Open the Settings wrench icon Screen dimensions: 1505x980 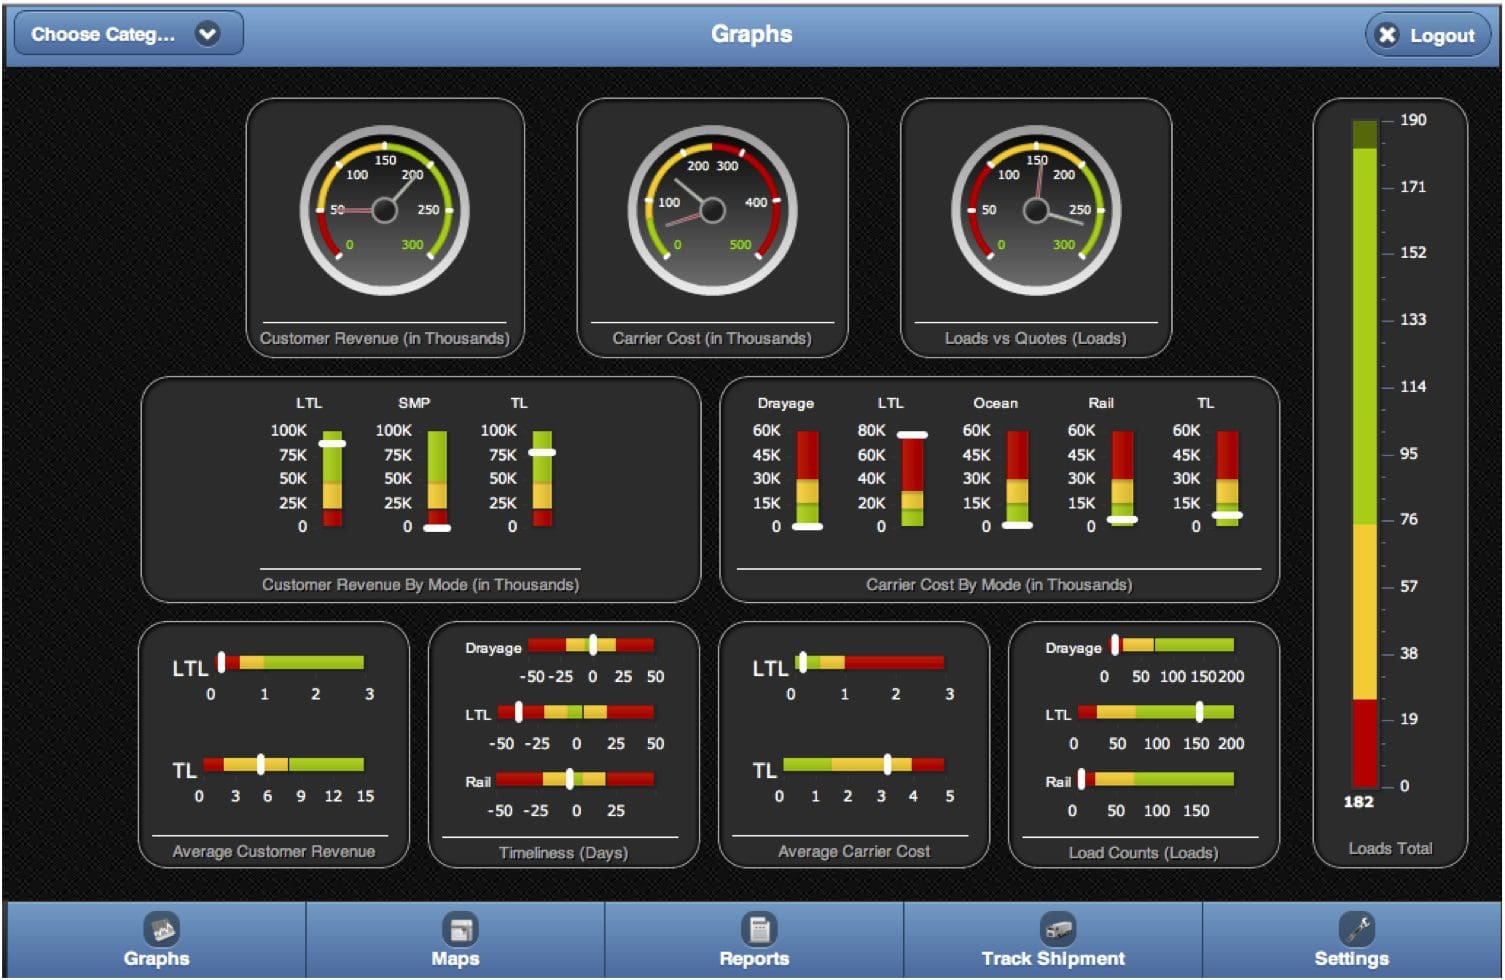(x=1358, y=929)
